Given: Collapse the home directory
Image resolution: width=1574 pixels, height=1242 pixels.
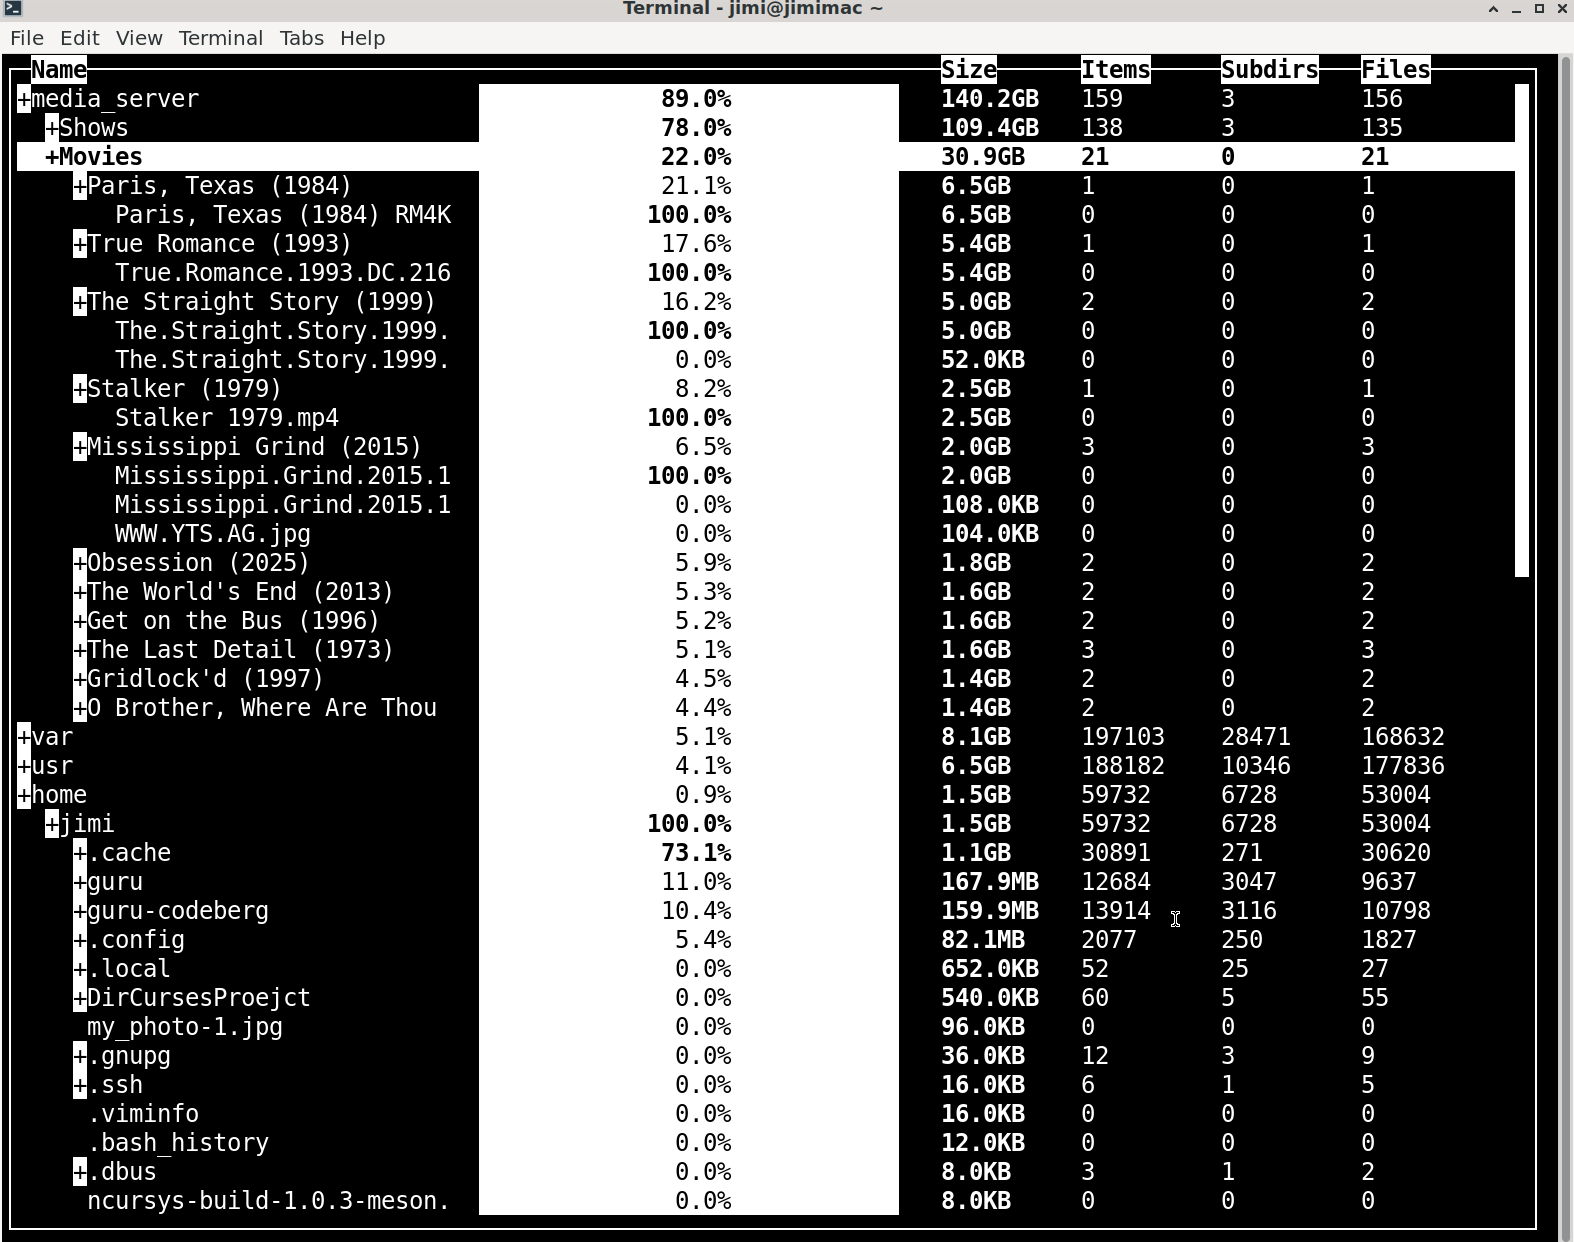Looking at the screenshot, I should pos(24,795).
